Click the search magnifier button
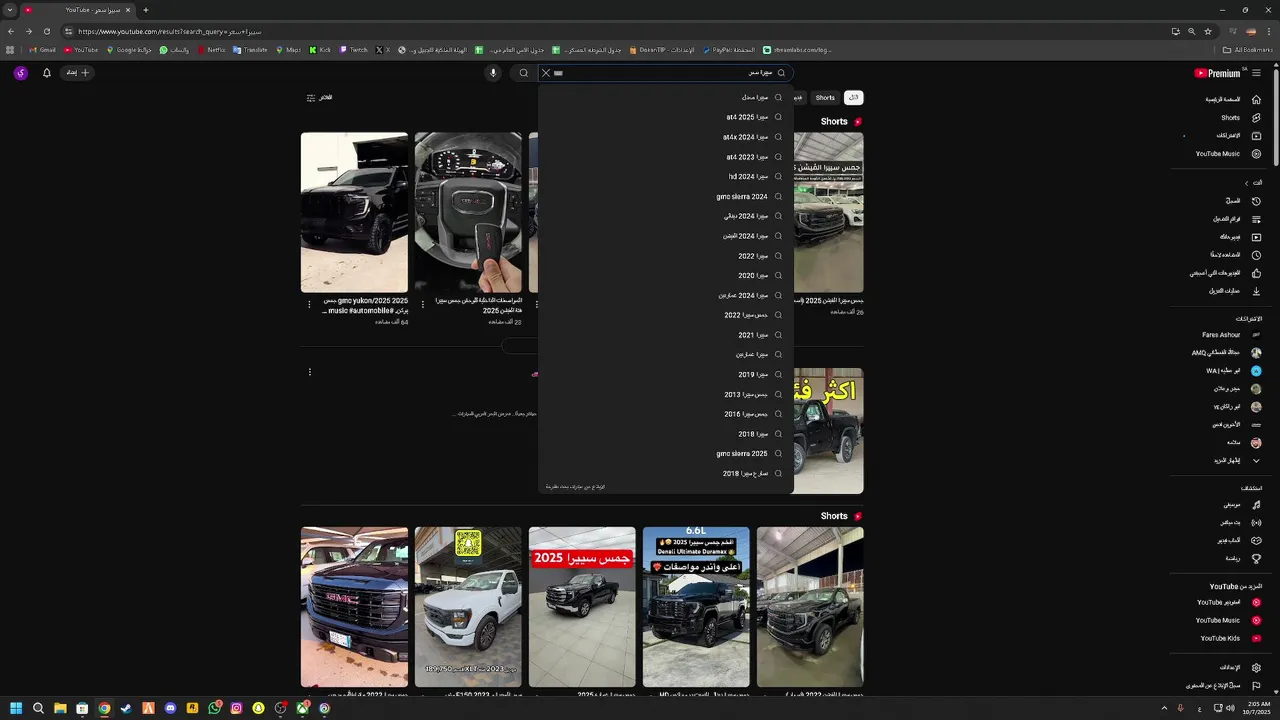 pyautogui.click(x=523, y=73)
